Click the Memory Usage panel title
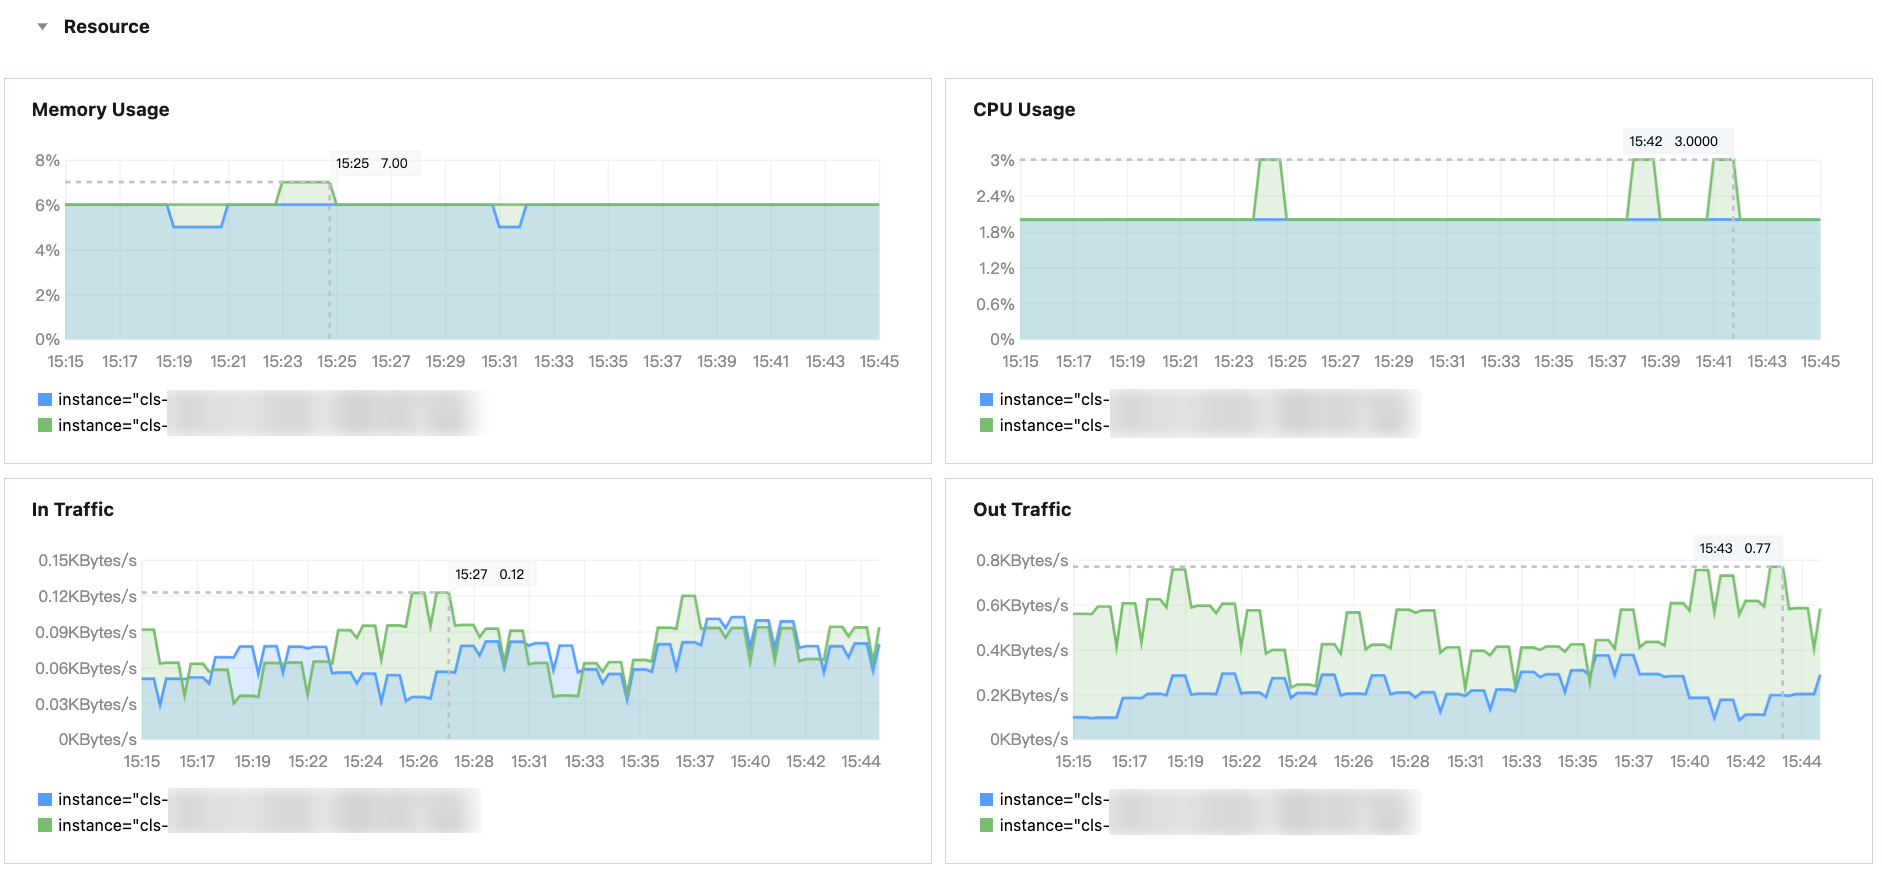Screen dimensions: 1882x871 [100, 110]
